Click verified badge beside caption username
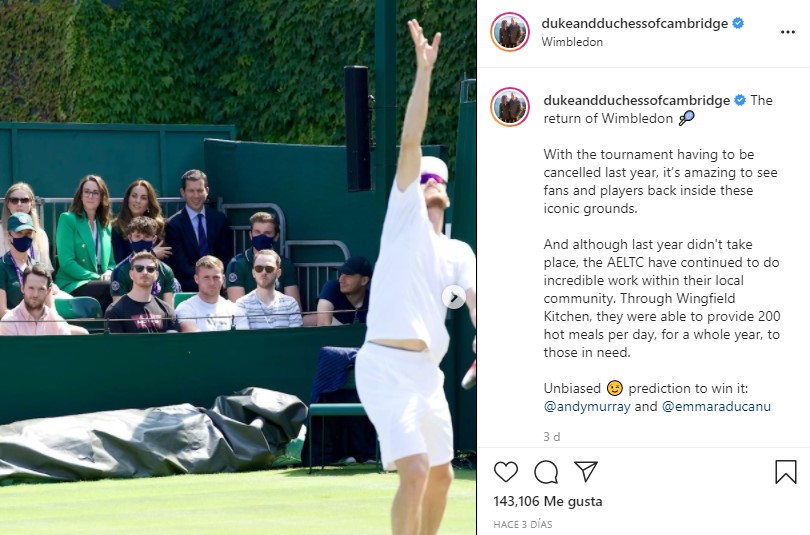810x535 pixels. click(x=740, y=100)
